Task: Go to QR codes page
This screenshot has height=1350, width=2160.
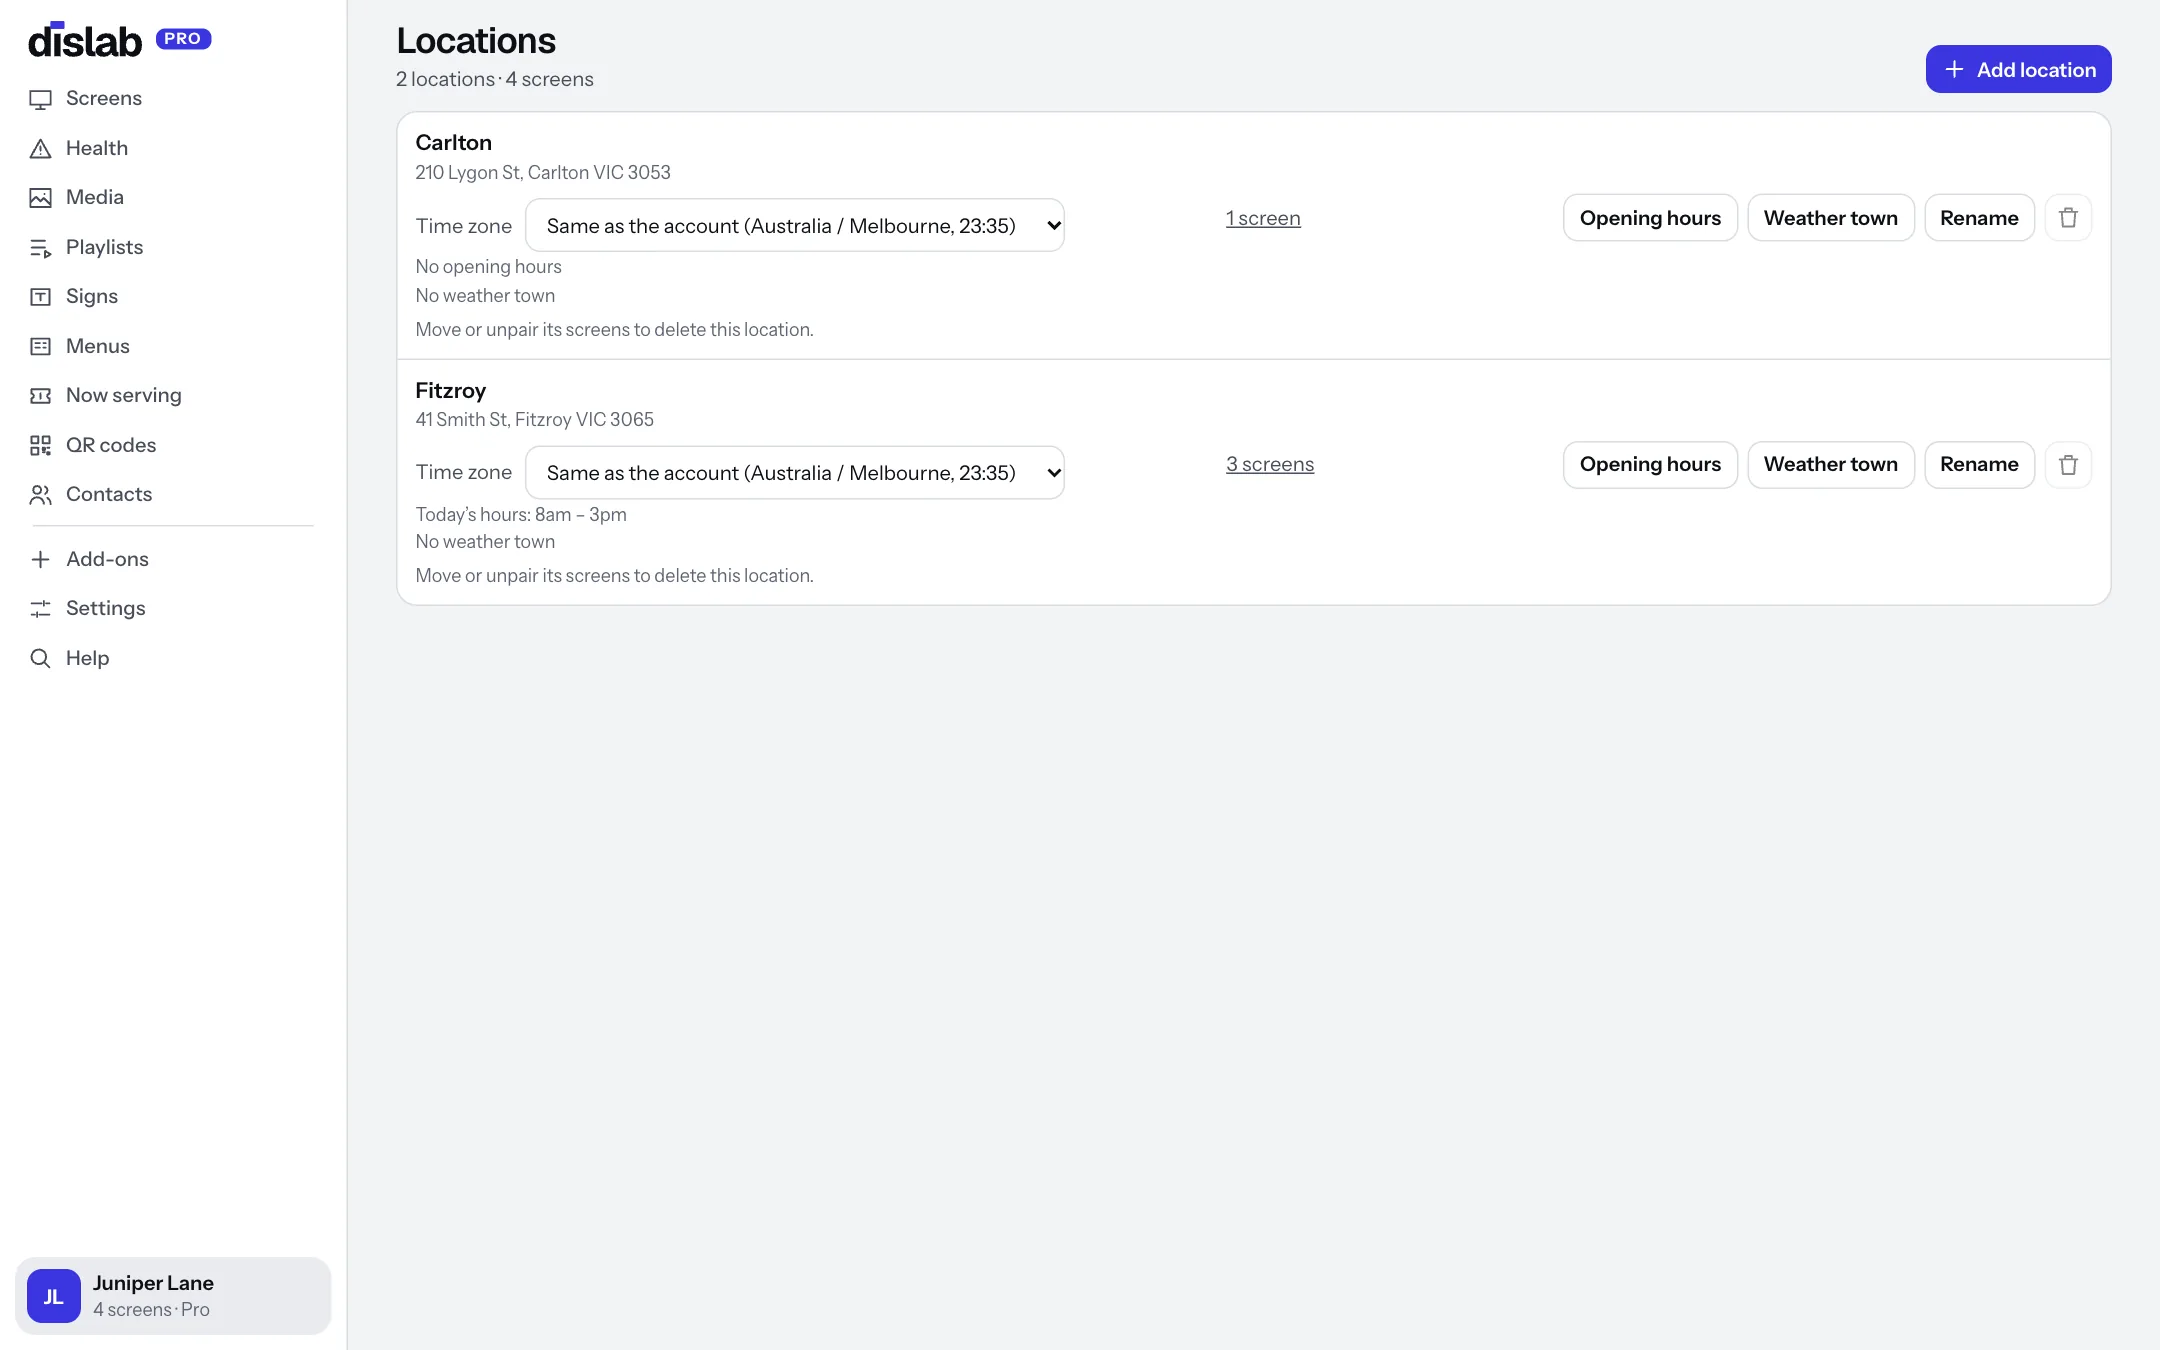Action: [111, 445]
